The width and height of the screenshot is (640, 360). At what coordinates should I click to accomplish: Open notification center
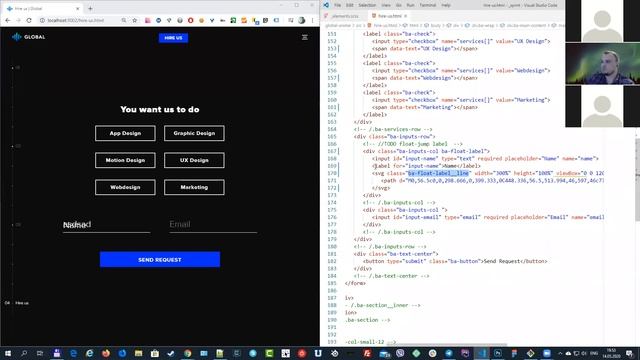(630, 353)
